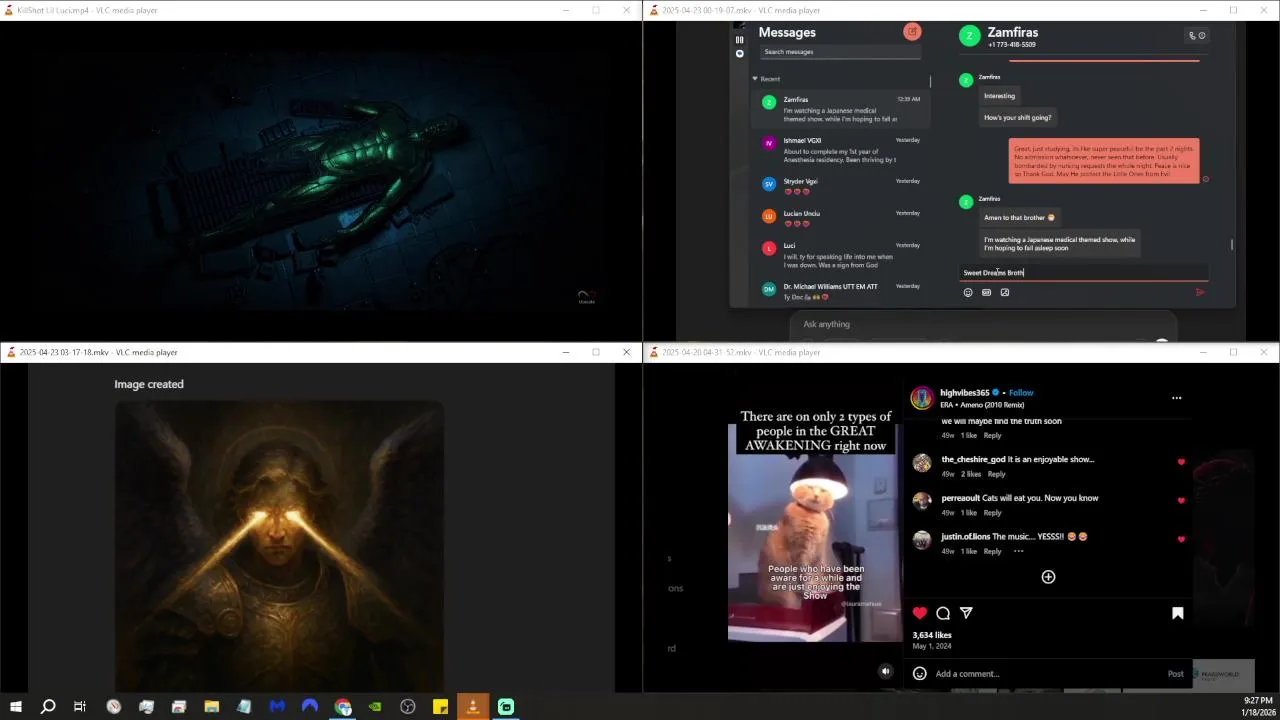
Task: Click the ERA Ameno (2010 Remix) audio label
Action: tap(982, 405)
